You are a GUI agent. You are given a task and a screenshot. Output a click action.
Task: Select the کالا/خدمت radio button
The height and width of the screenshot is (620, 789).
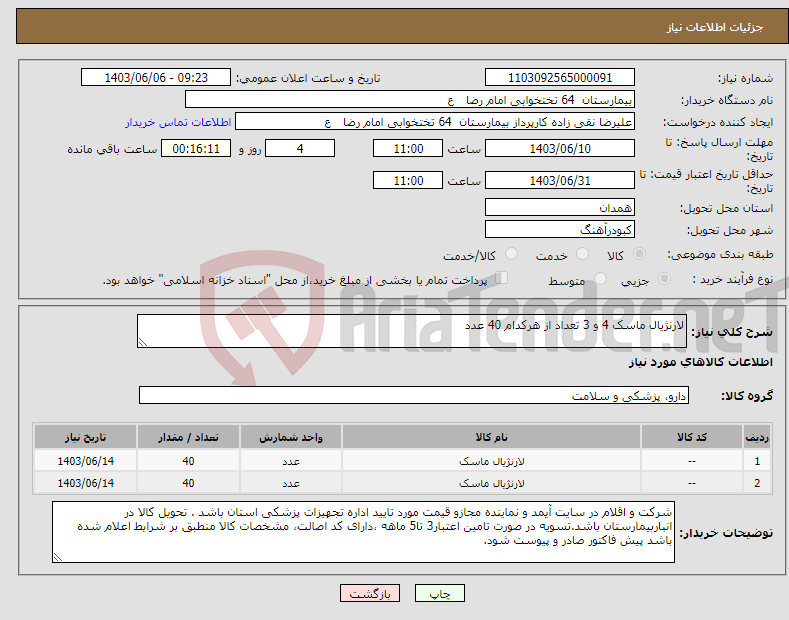(x=511, y=254)
